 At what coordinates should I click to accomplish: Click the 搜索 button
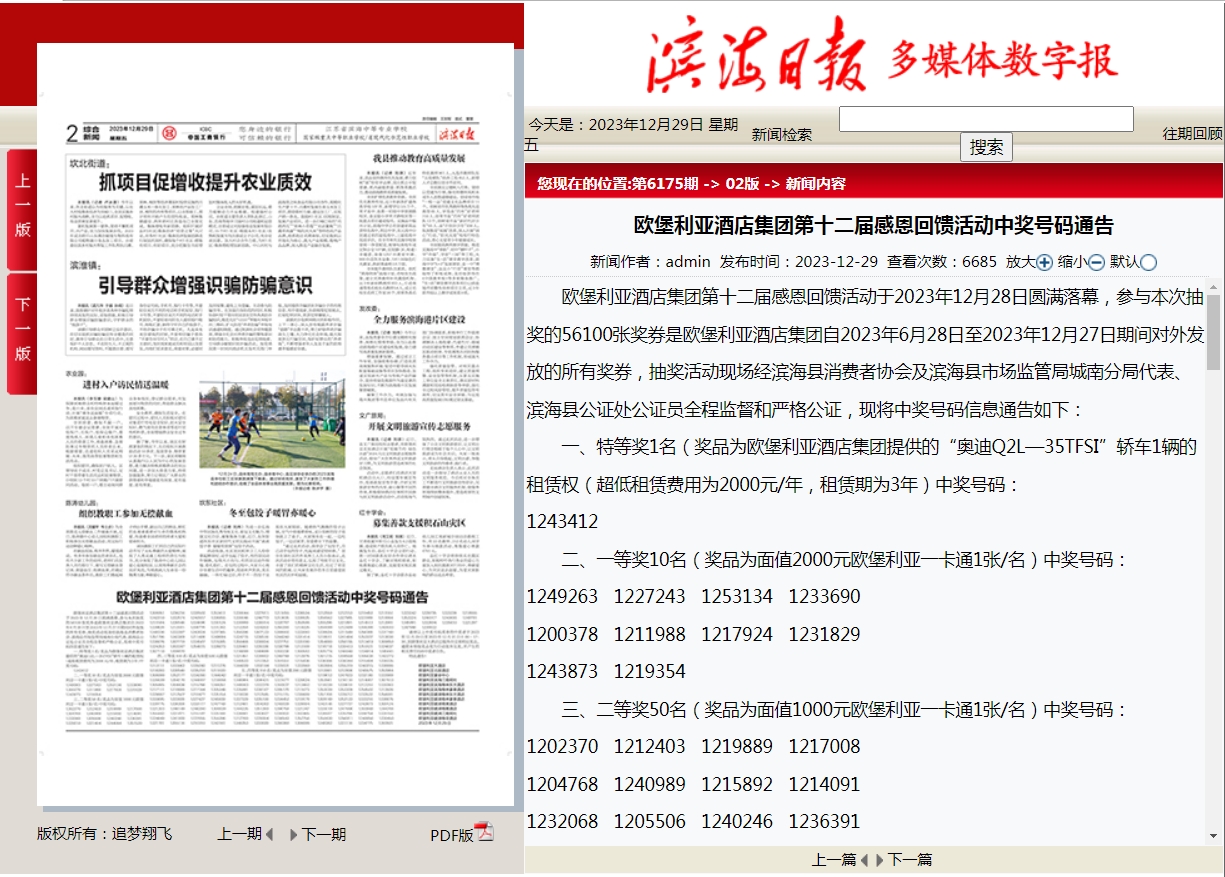(986, 147)
